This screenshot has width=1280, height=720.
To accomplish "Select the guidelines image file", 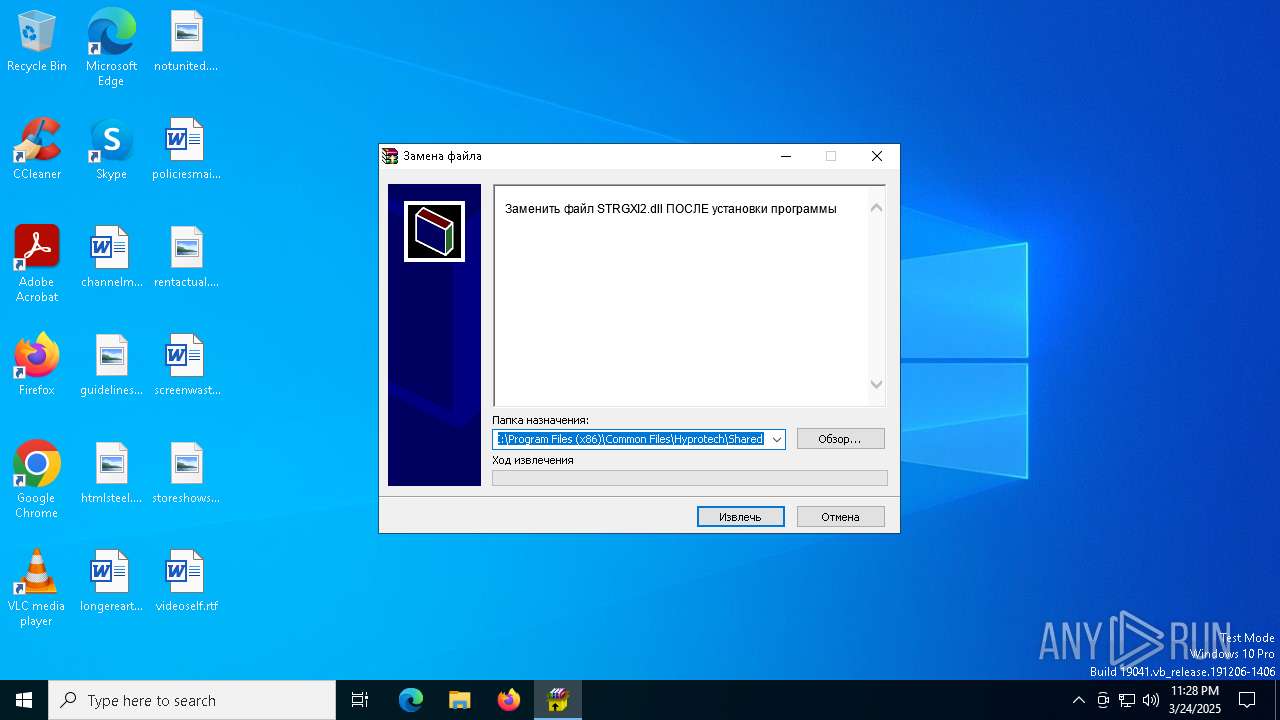I will [111, 366].
